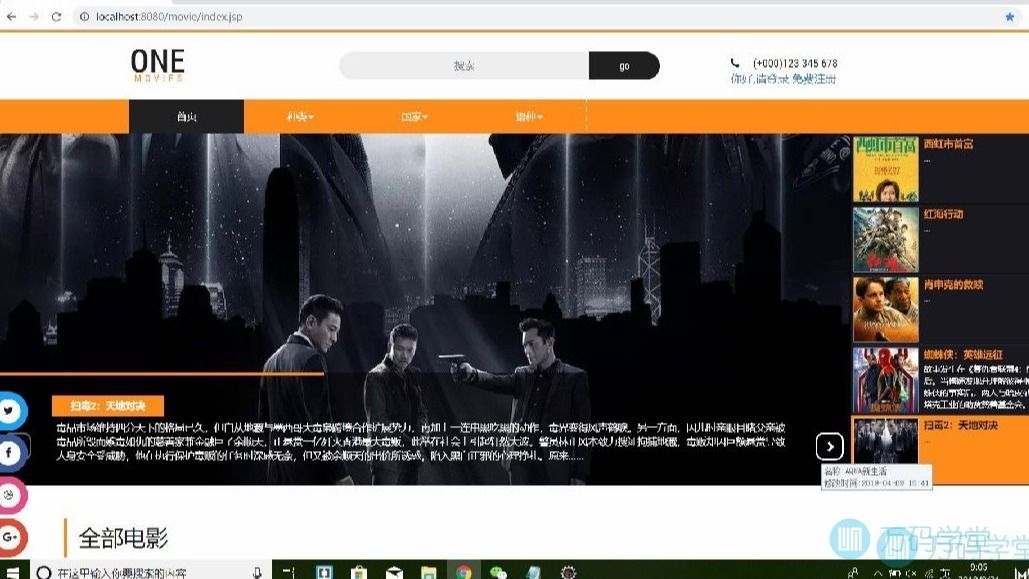Image resolution: width=1029 pixels, height=579 pixels.
Task: Open the Facebook share icon
Action: tap(10, 452)
